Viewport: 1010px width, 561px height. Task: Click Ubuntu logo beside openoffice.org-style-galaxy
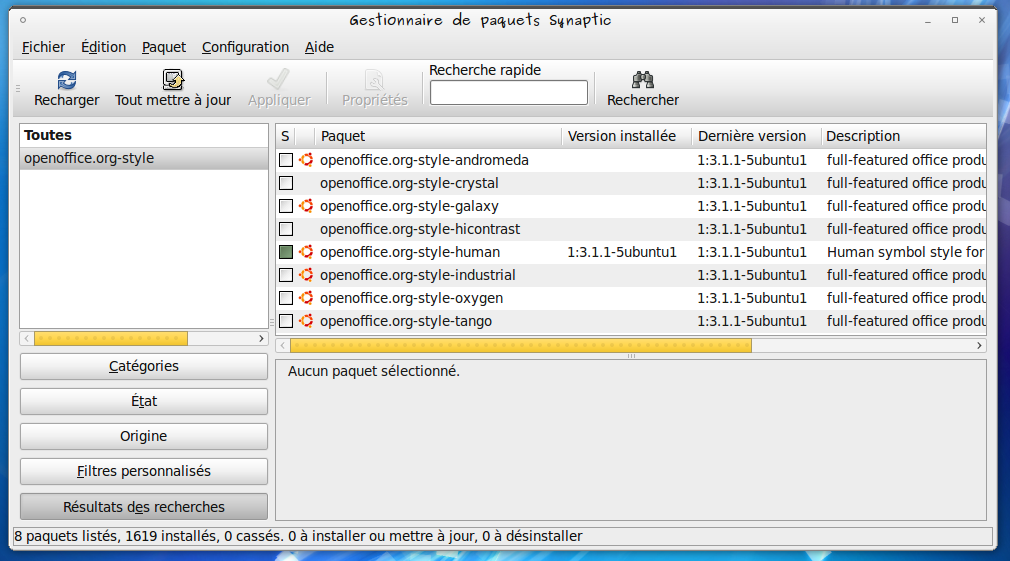coord(306,206)
